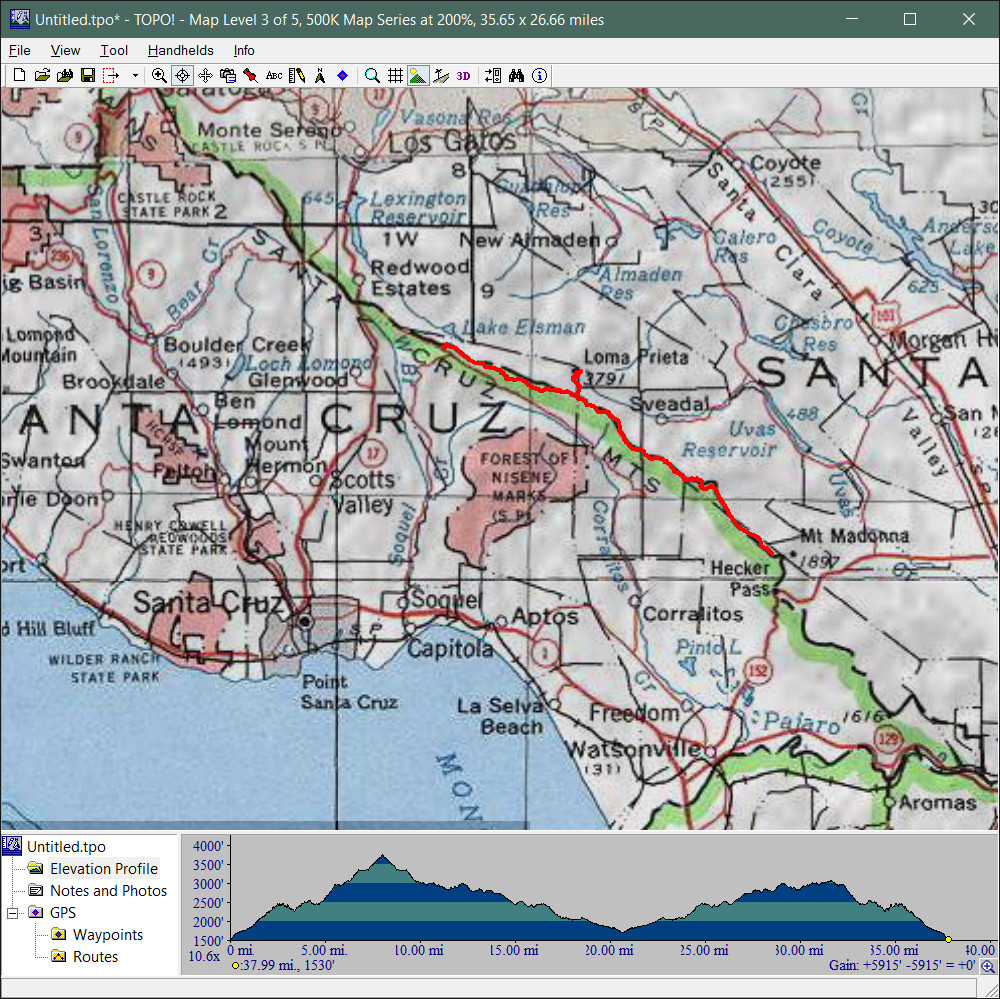This screenshot has height=999, width=1000.
Task: Select the red pushpin tool
Action: (250, 75)
